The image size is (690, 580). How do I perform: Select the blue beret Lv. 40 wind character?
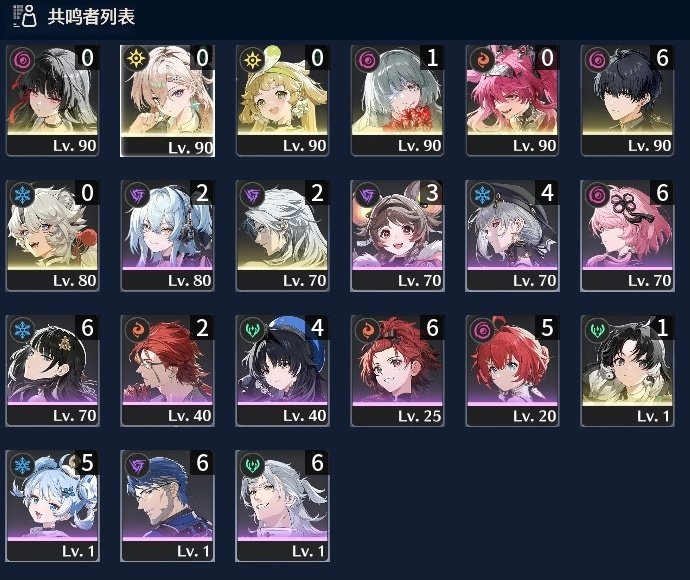coord(283,371)
